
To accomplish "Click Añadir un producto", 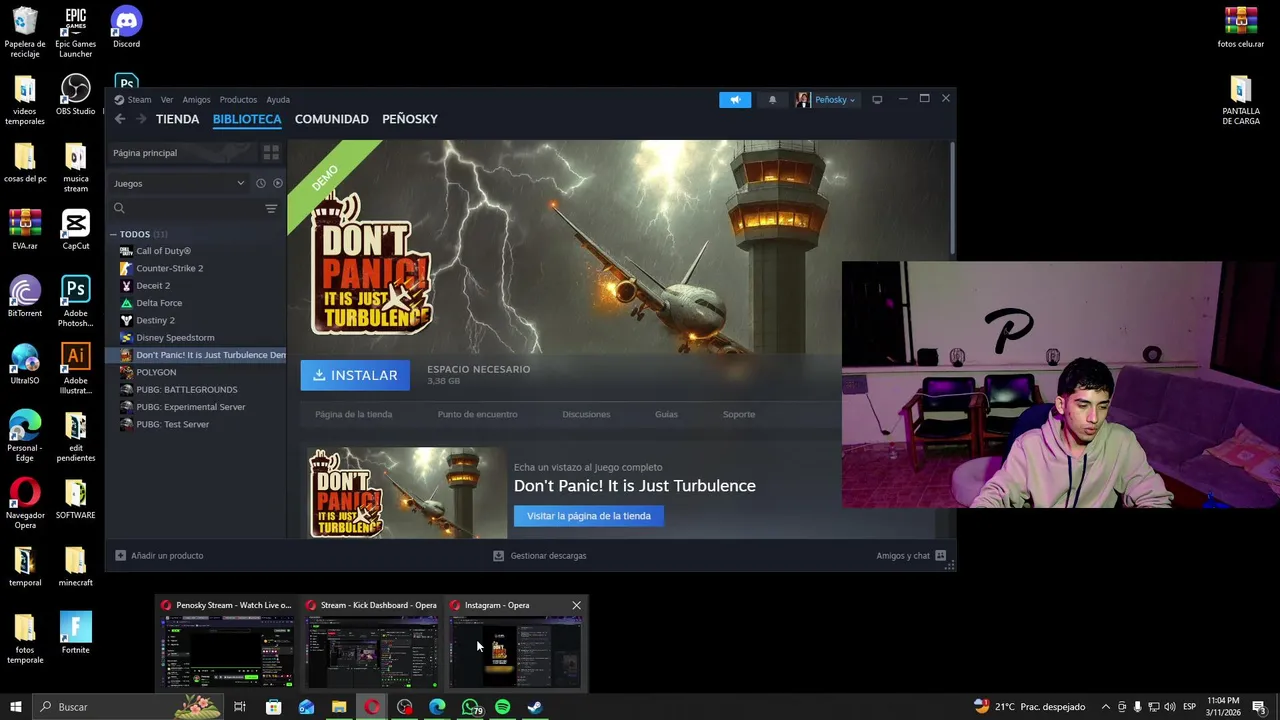I will pyautogui.click(x=159, y=555).
